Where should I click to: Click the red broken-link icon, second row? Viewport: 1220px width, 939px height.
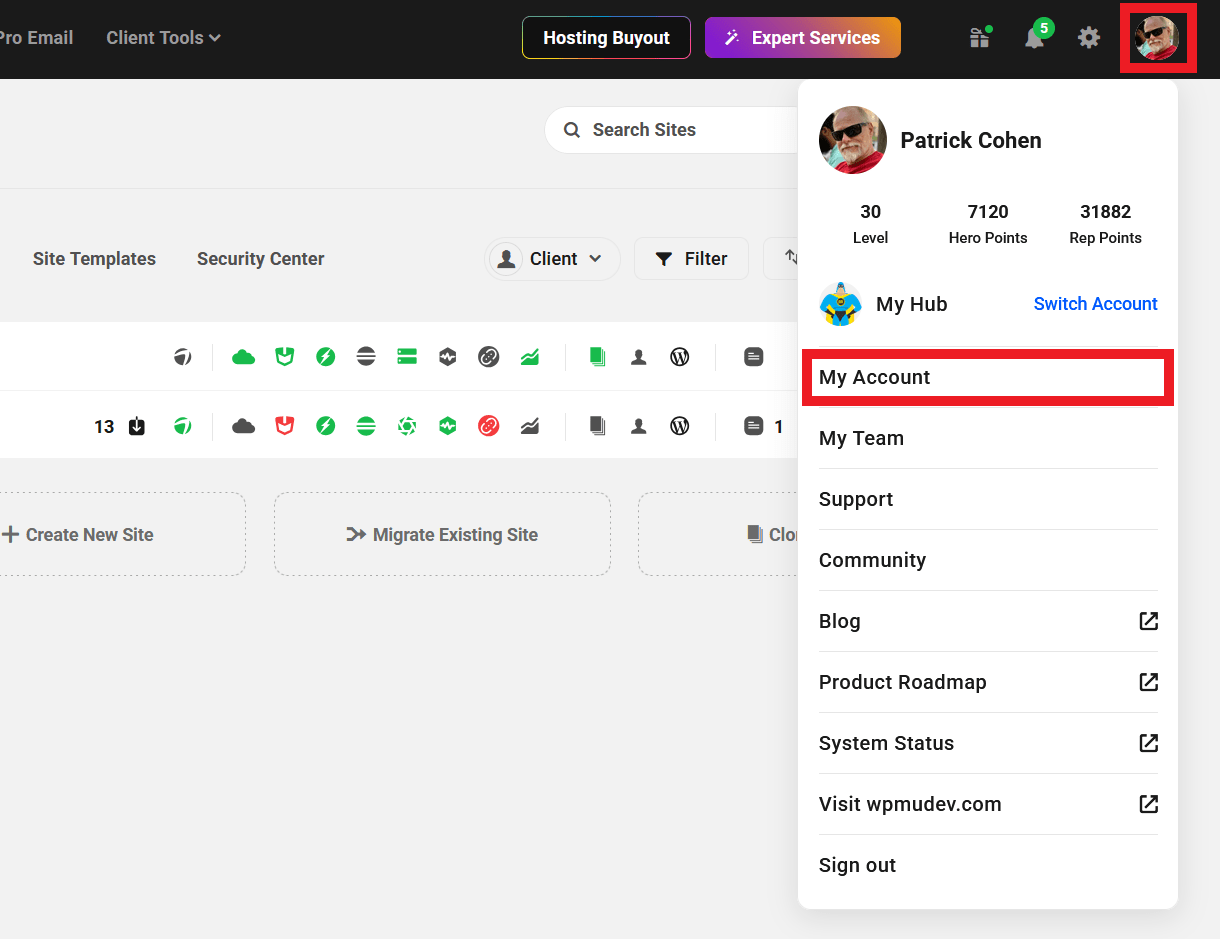(x=488, y=426)
